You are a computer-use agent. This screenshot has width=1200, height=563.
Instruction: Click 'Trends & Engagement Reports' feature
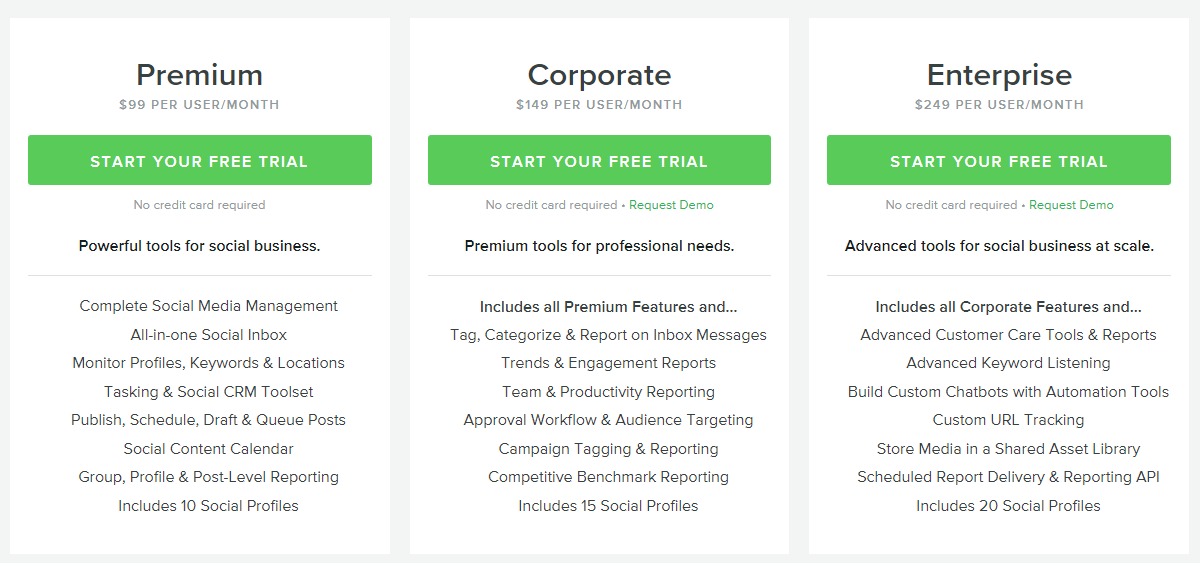(608, 363)
